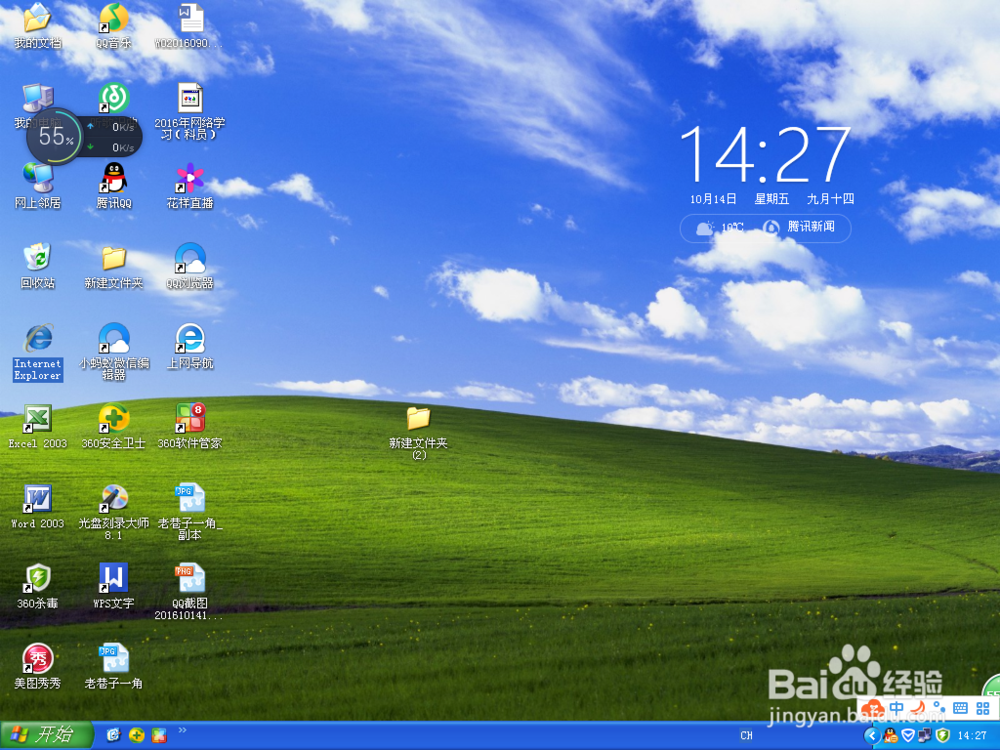Expand the quick launch overflow chevron
This screenshot has height=750, width=1000.
182,730
